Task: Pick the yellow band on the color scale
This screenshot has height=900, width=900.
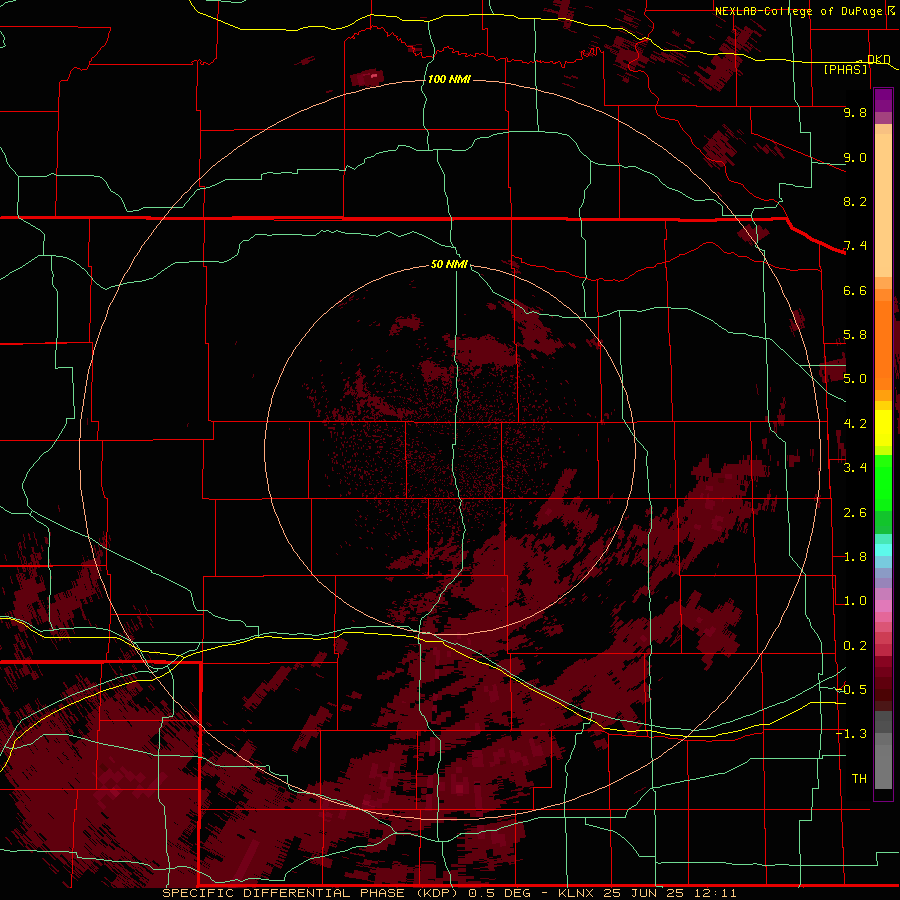Action: pos(883,428)
